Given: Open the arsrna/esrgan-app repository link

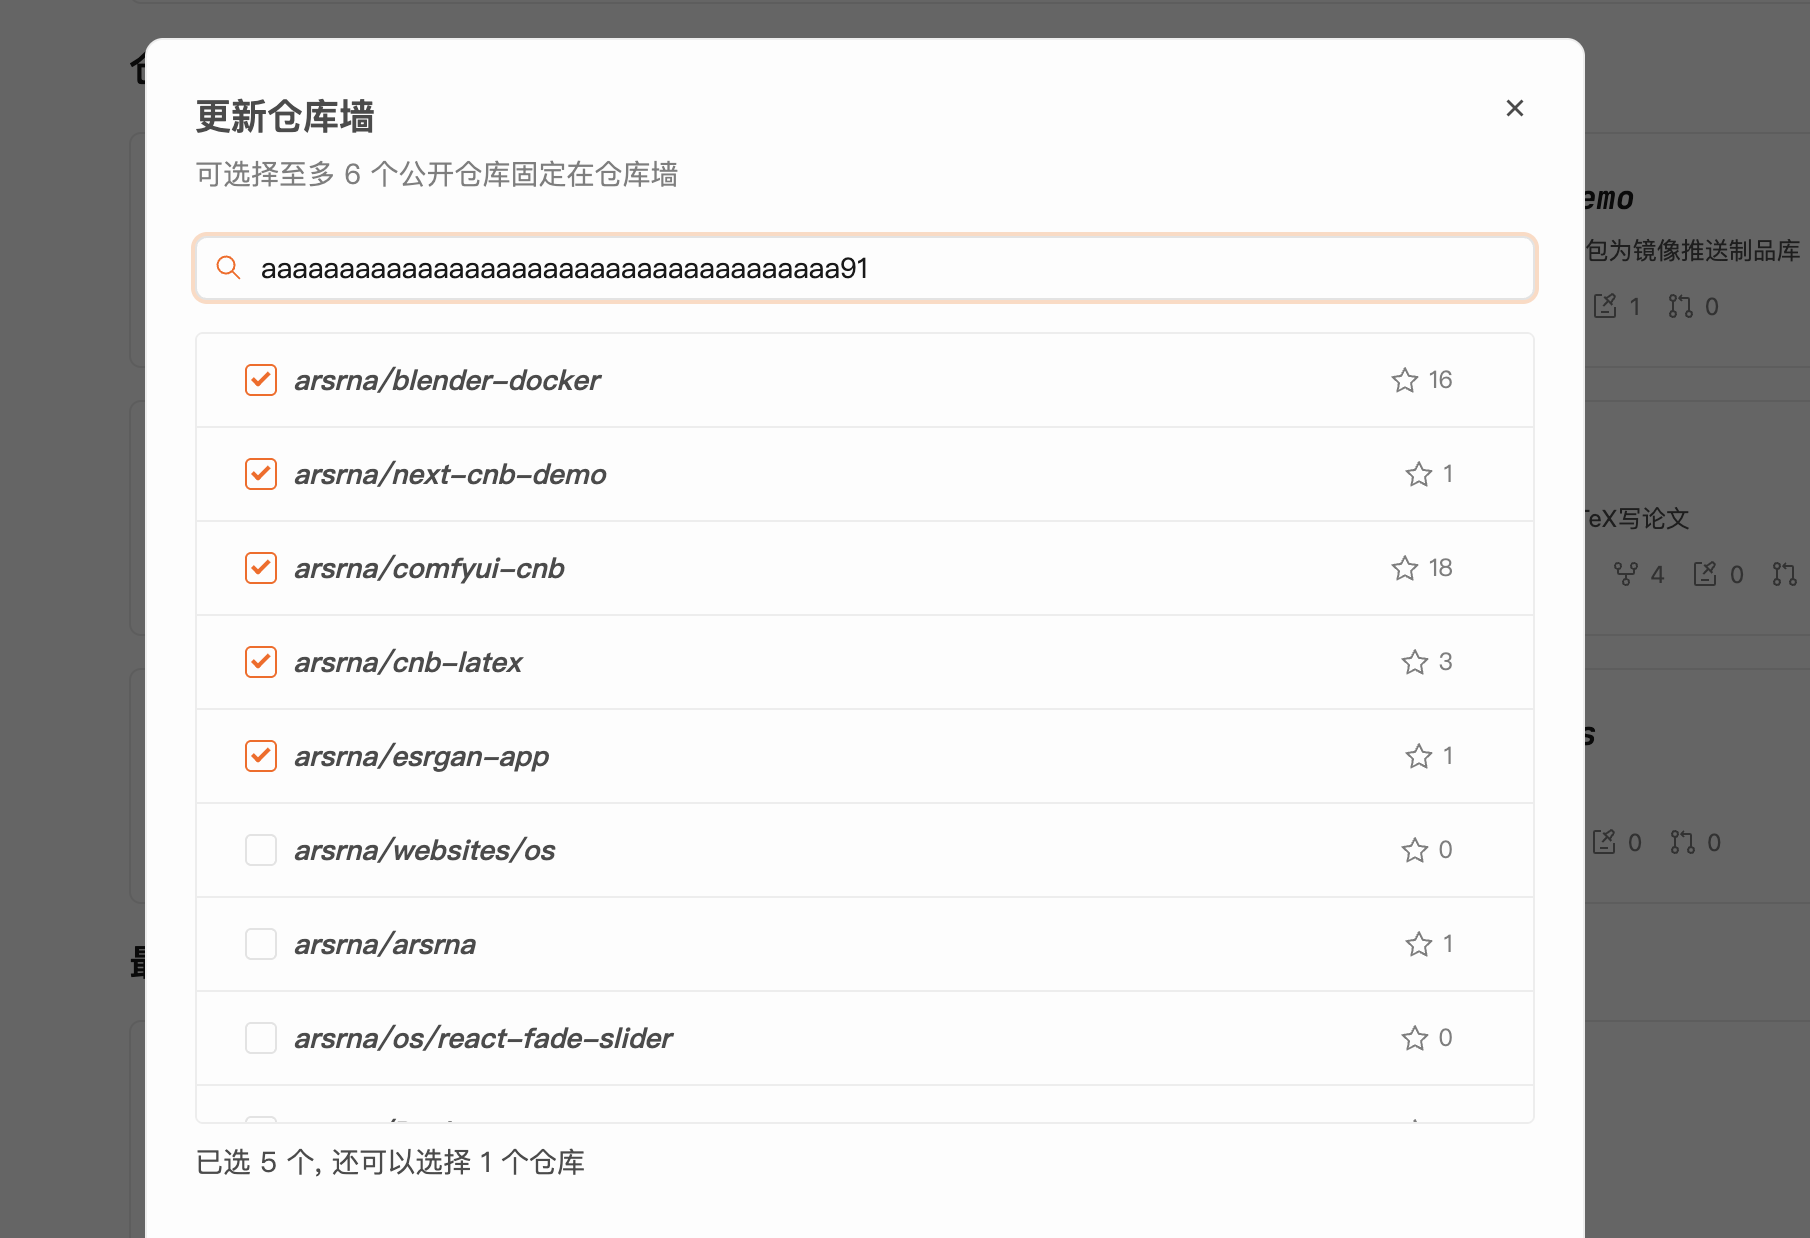Looking at the screenshot, I should [421, 756].
